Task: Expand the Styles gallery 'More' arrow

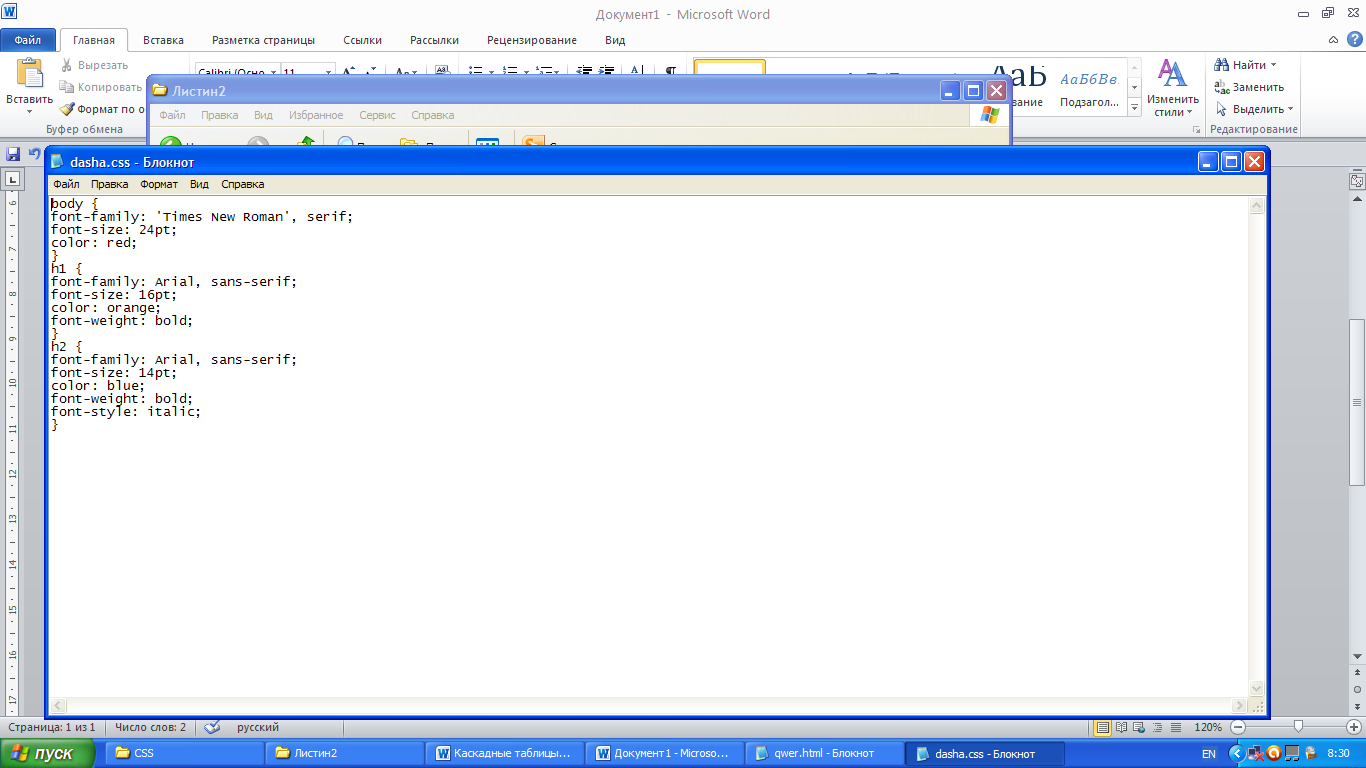Action: click(1135, 109)
